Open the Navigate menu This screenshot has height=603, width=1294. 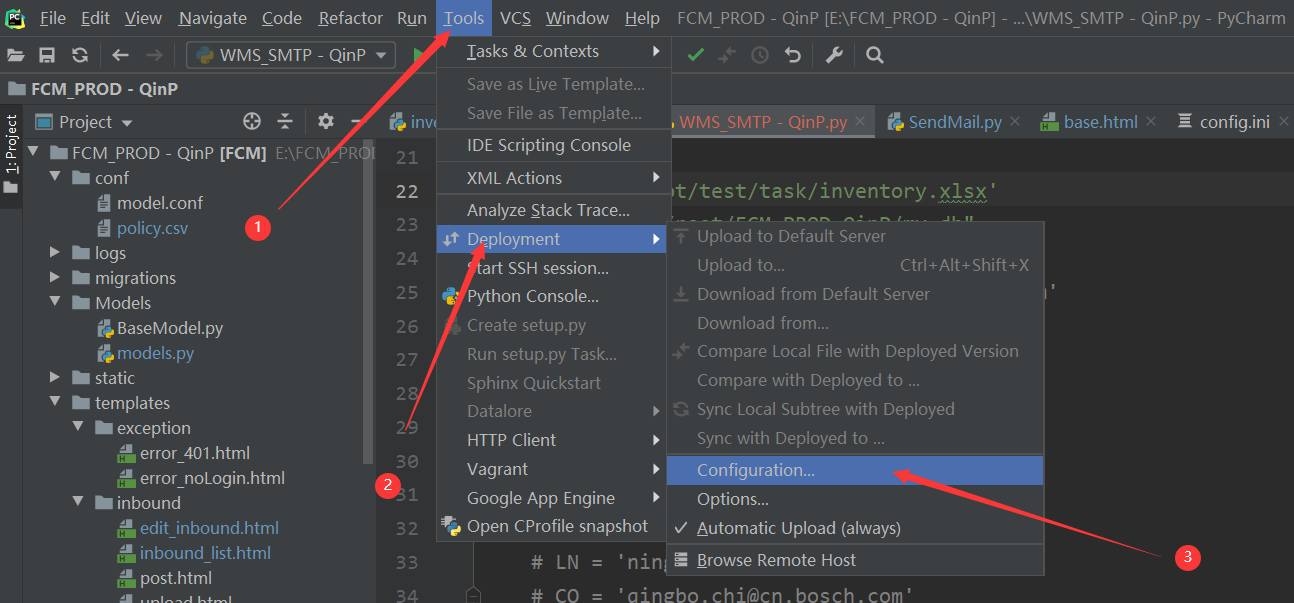[213, 18]
